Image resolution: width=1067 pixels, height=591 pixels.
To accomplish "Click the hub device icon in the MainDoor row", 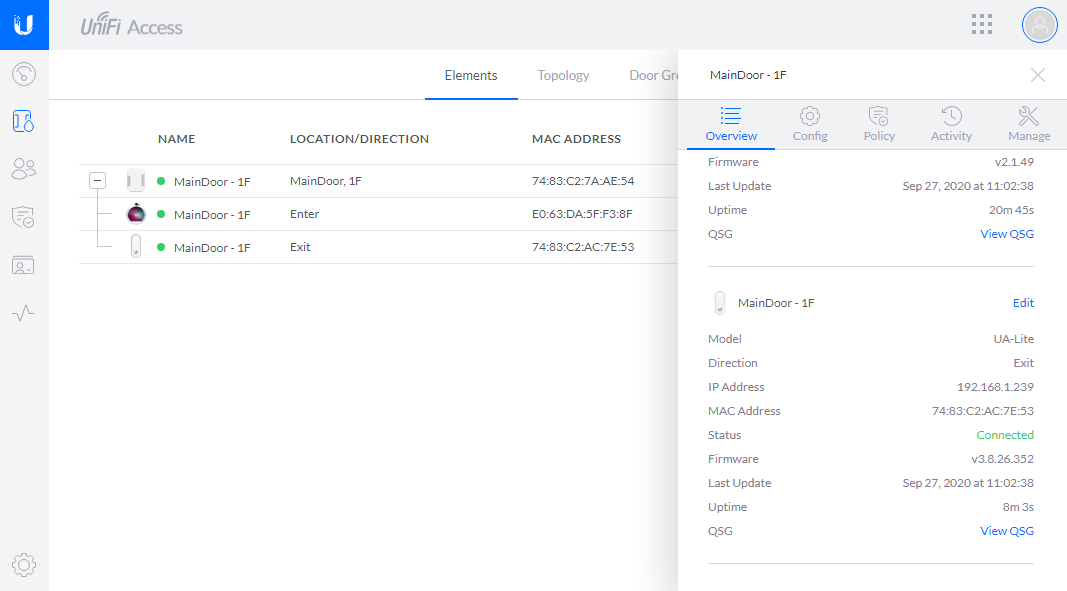I will (136, 180).
